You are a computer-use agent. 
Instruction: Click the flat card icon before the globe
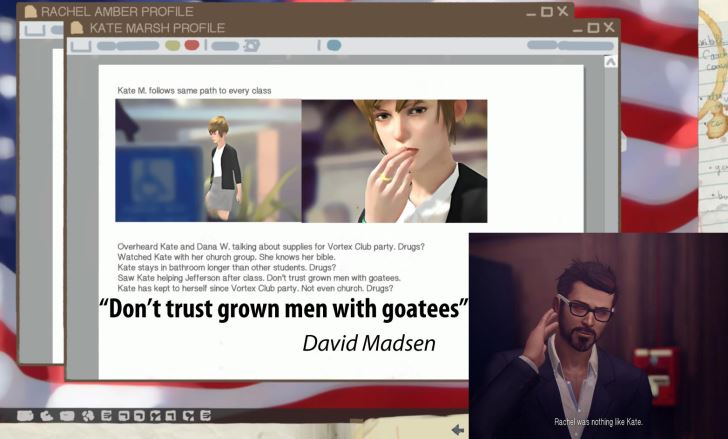click(x=67, y=416)
